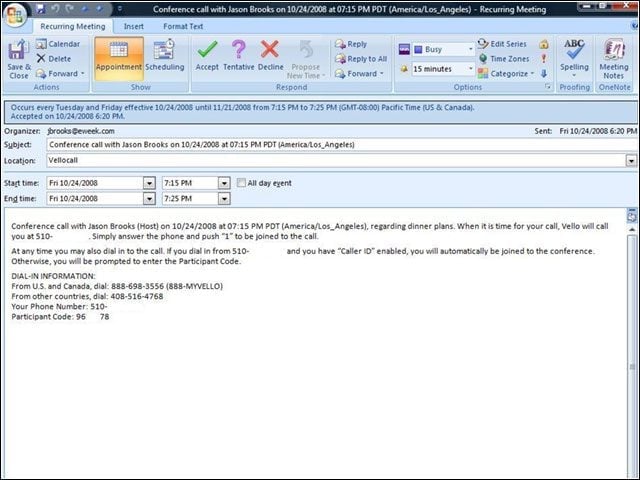Image resolution: width=640 pixels, height=480 pixels.
Task: Mark meeting as Tentative
Action: pyautogui.click(x=239, y=56)
